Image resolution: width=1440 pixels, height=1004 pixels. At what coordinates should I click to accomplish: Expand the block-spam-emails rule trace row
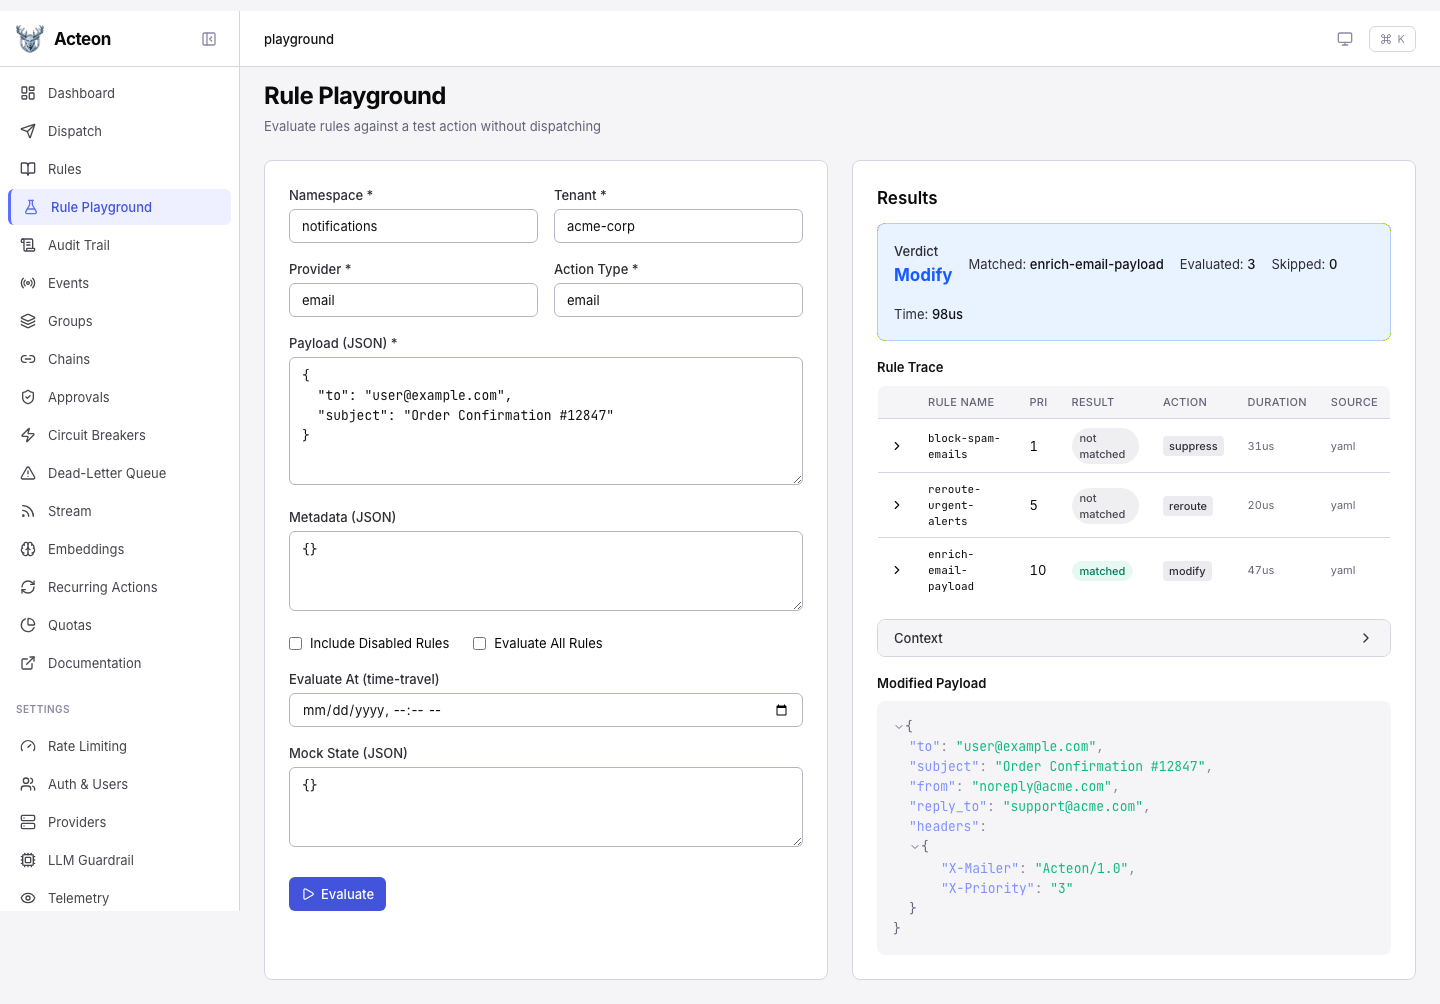pyautogui.click(x=896, y=446)
